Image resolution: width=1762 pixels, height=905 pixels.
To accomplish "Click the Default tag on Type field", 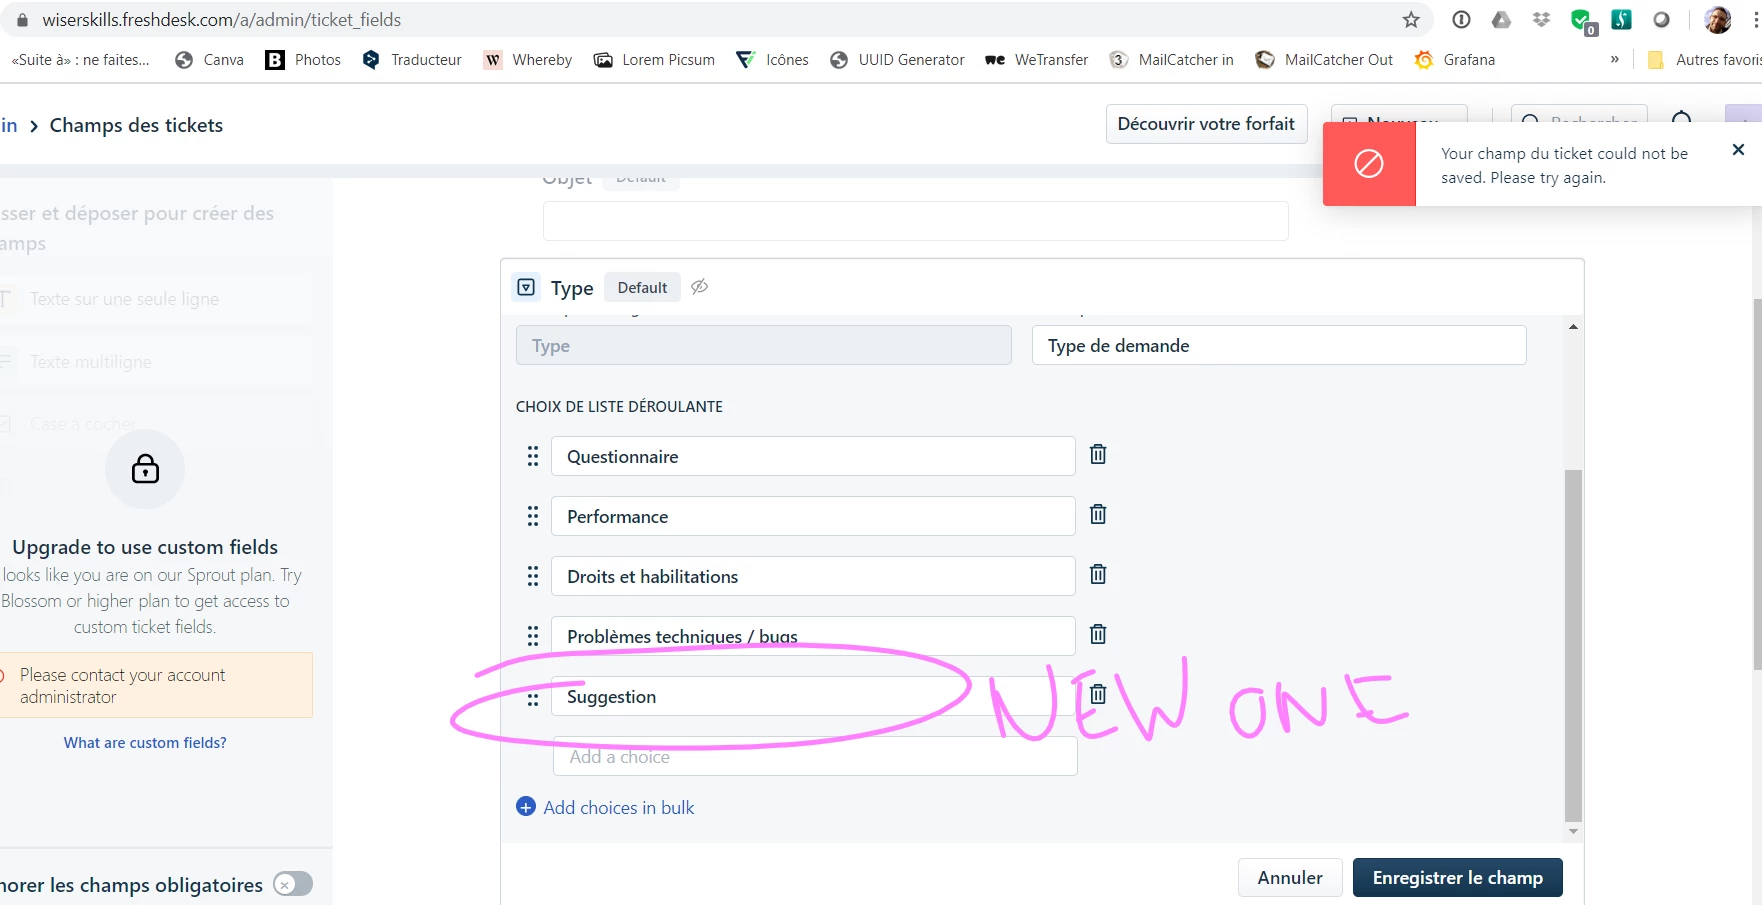I will point(642,287).
